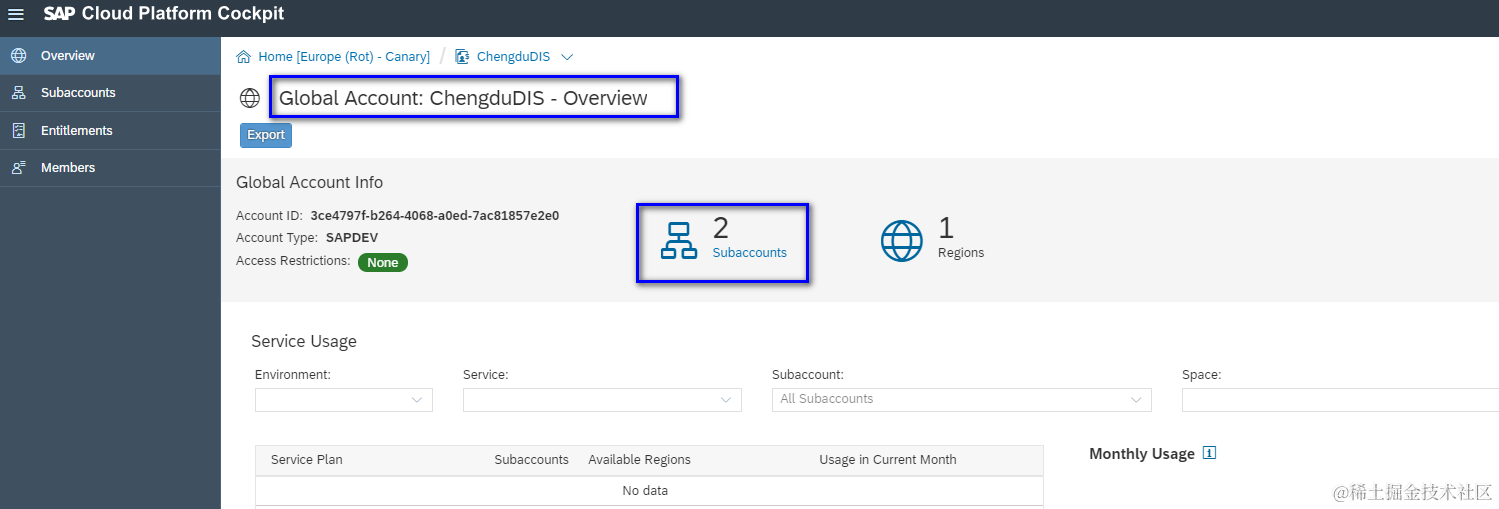Click the No data table row

[x=649, y=491]
